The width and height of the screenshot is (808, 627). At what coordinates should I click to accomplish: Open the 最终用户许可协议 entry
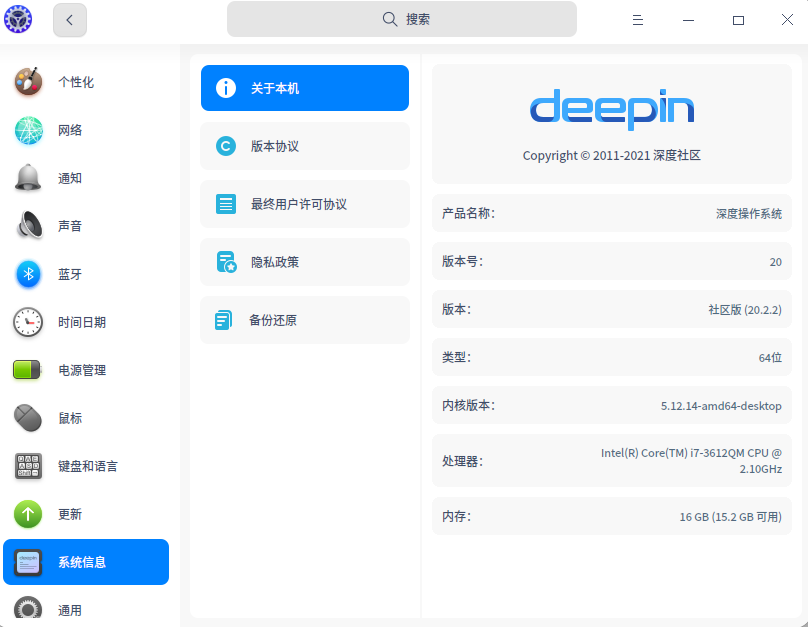305,204
